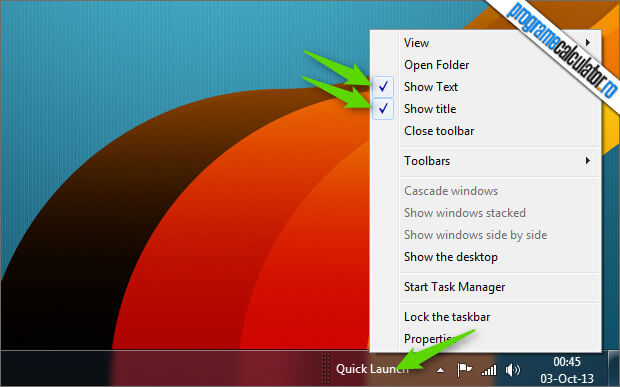Open the Action Center flag icon

[x=464, y=370]
